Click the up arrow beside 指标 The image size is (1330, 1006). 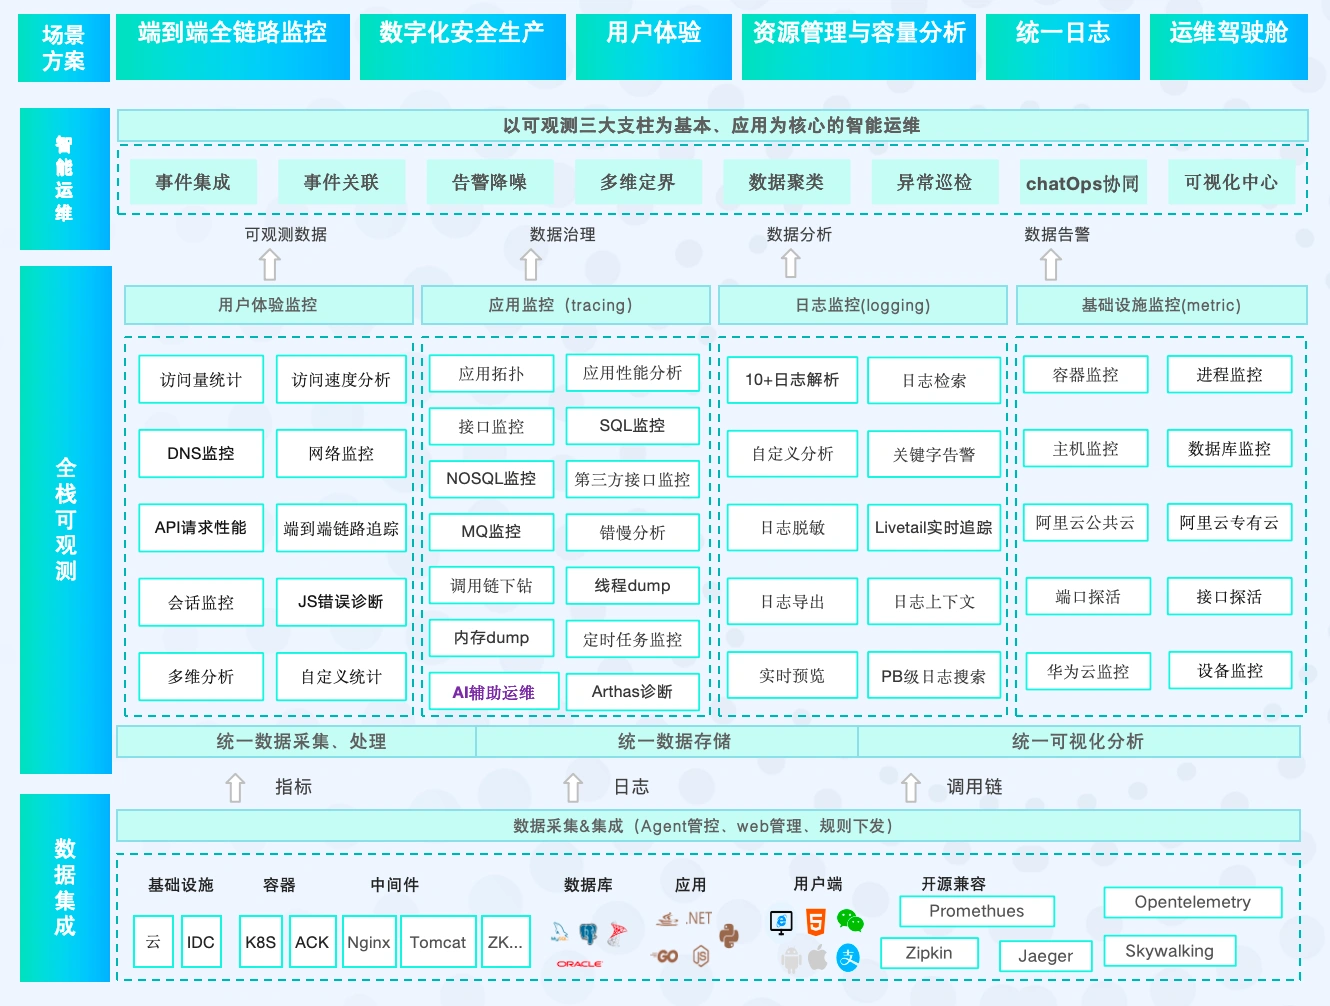click(235, 788)
